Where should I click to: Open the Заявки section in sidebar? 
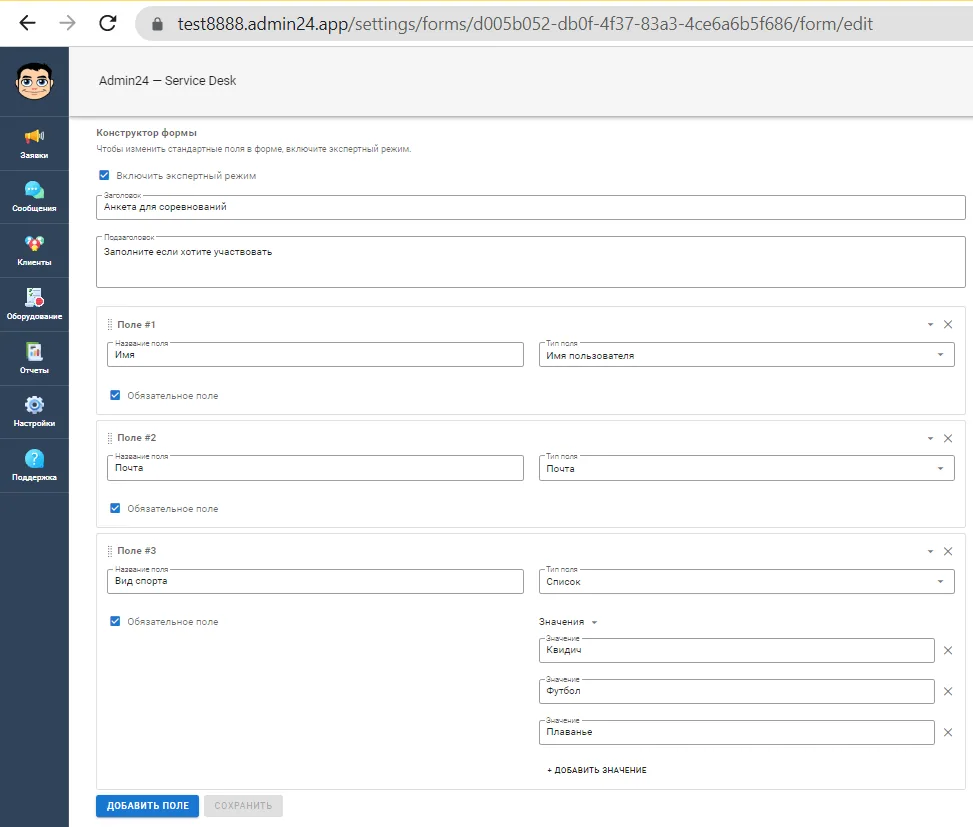[x=34, y=143]
